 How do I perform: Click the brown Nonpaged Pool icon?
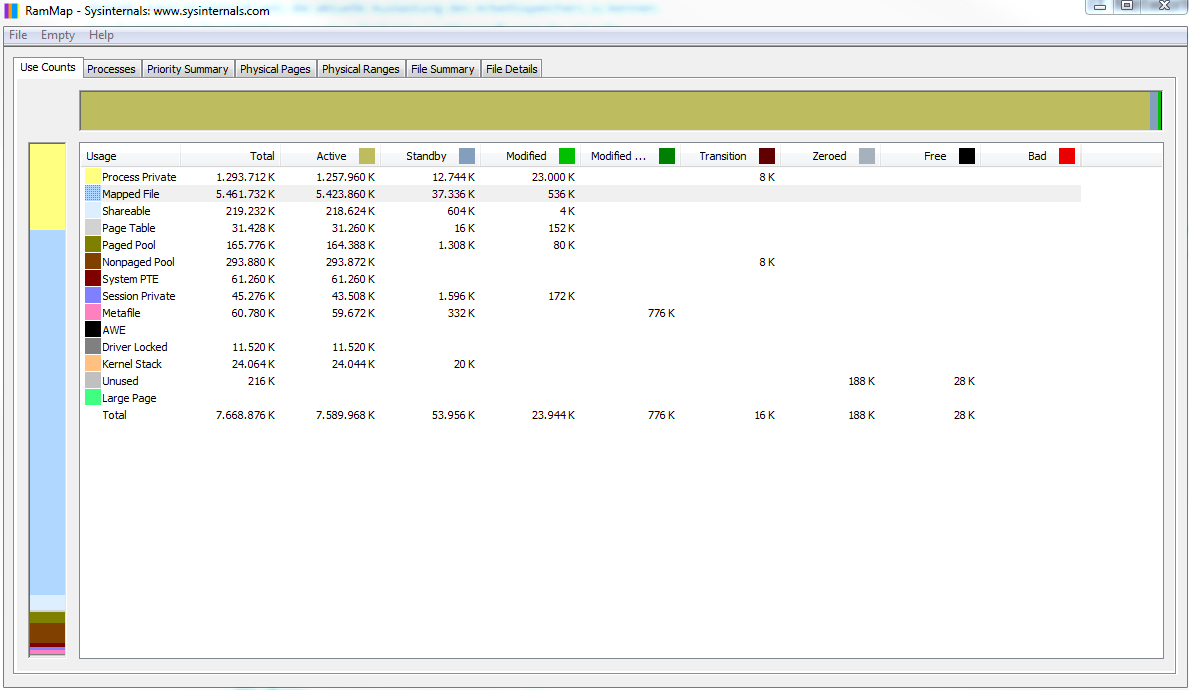[93, 262]
